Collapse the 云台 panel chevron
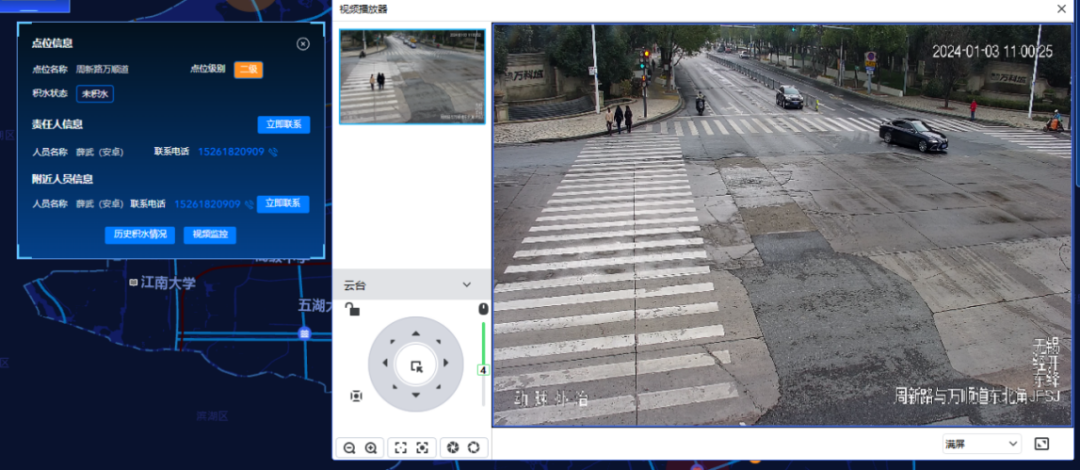The height and width of the screenshot is (470, 1080). [x=466, y=285]
